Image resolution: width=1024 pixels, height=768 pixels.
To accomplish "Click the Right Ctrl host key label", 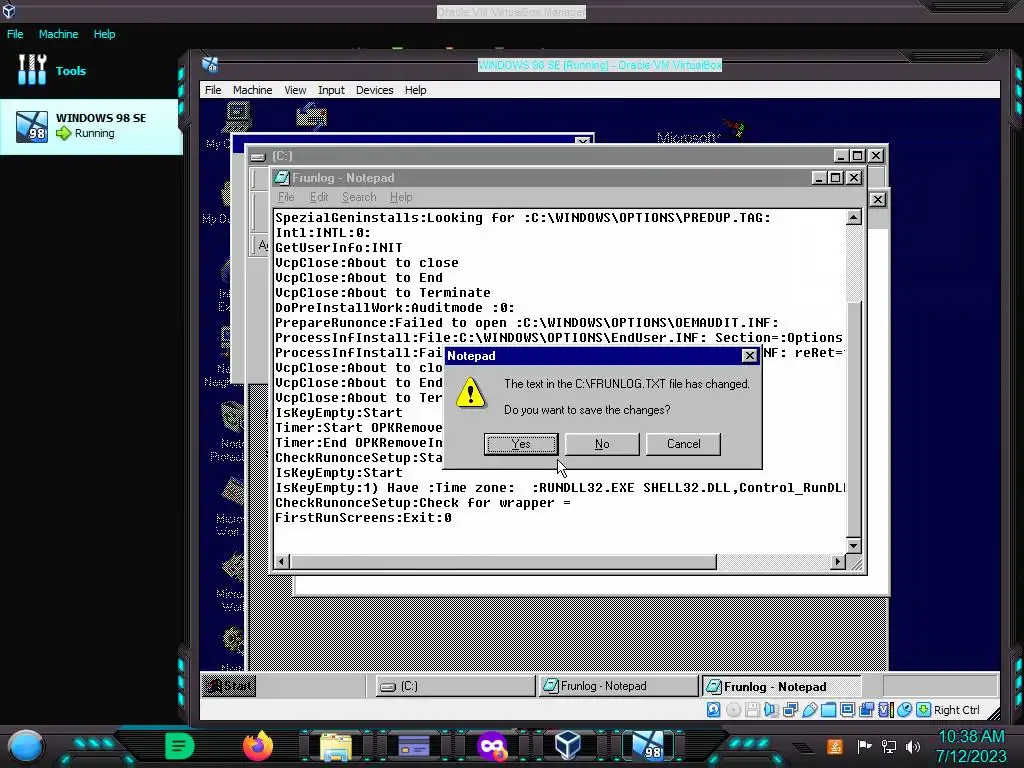I will pyautogui.click(x=956, y=710).
